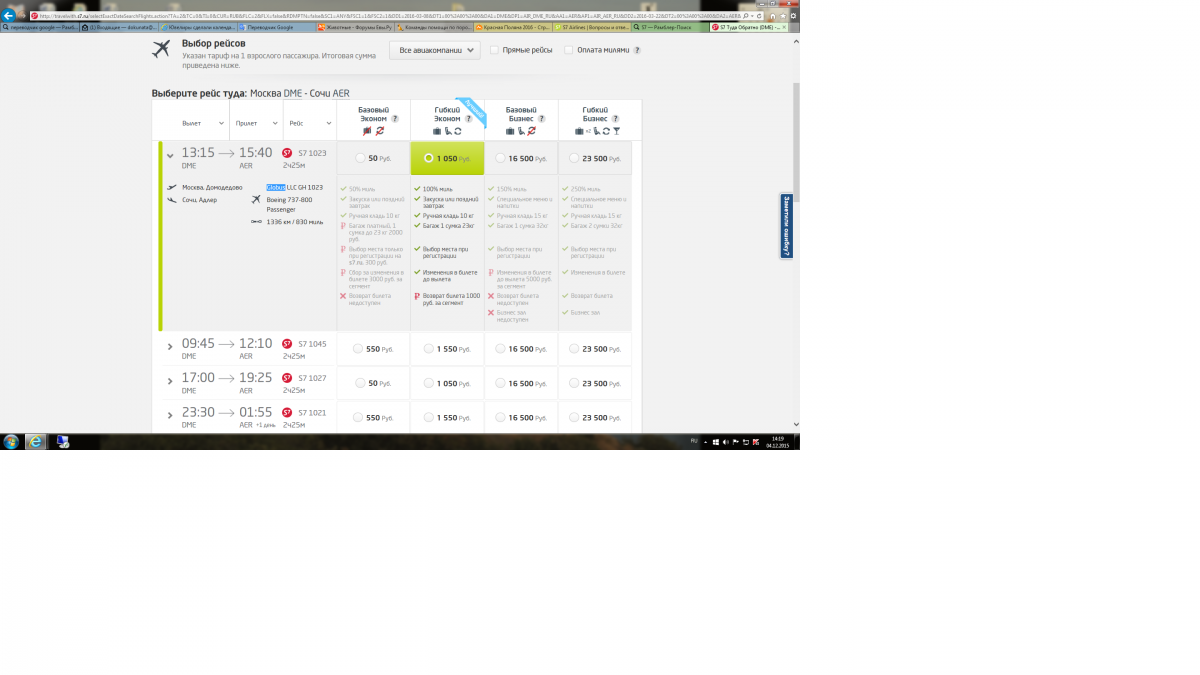Open the Вылет sort dropdown
The width and height of the screenshot is (1200, 675).
tap(201, 123)
